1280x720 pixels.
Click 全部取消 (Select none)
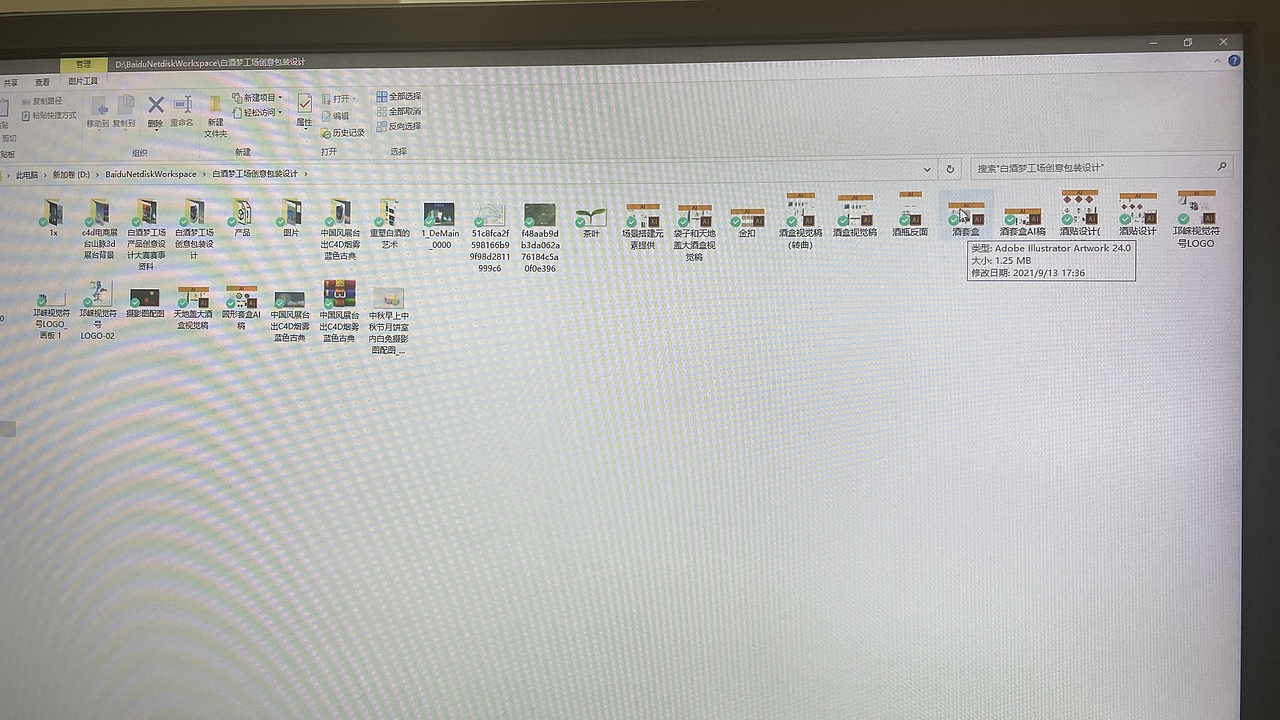(398, 111)
